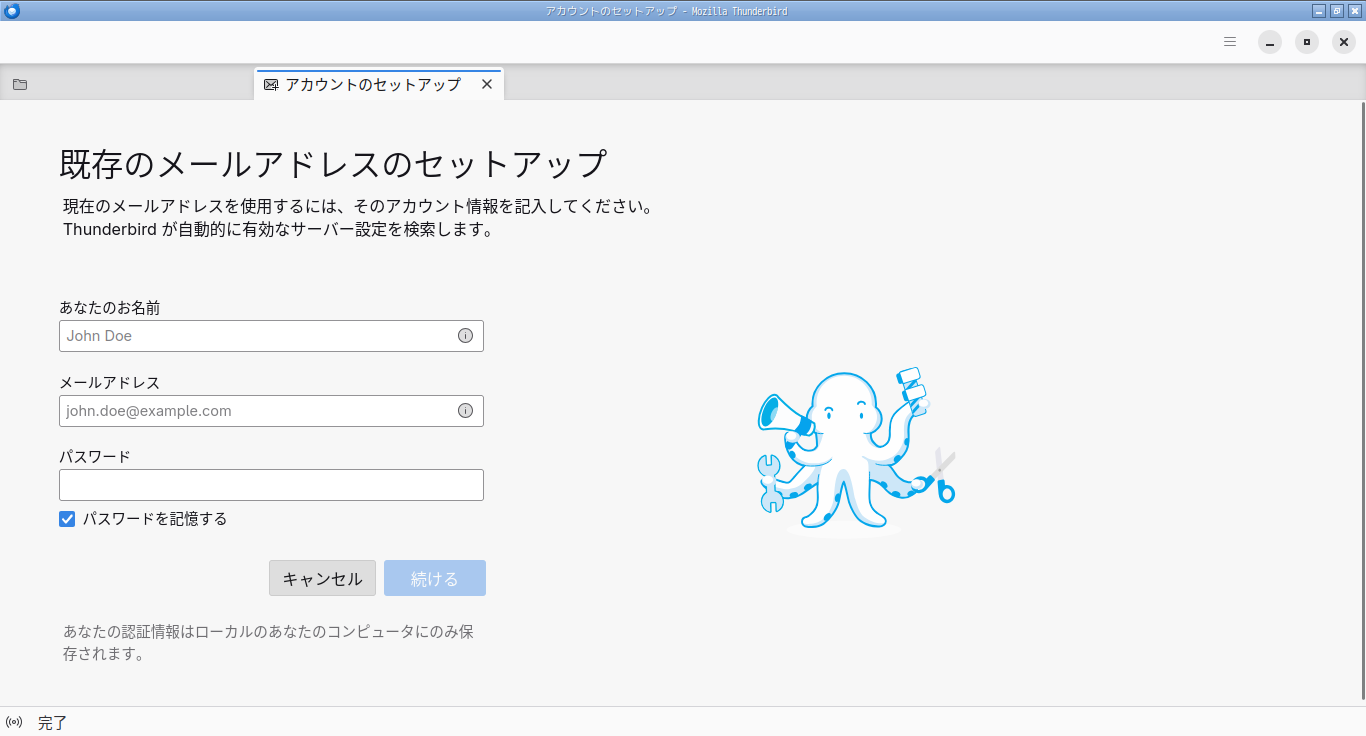Focus the あなたのお名前 input field
The image size is (1366, 736).
pos(271,336)
